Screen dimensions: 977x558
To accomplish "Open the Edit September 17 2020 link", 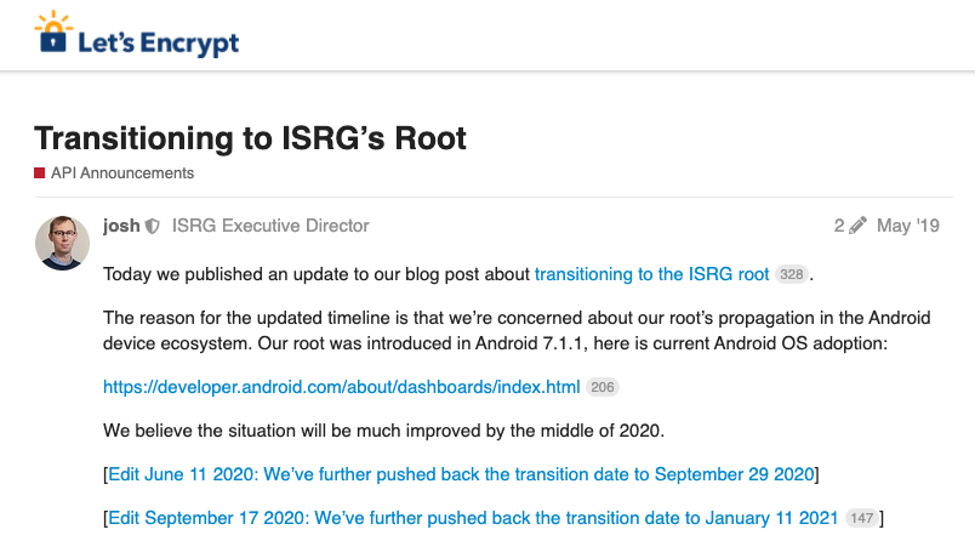I will pyautogui.click(x=473, y=518).
